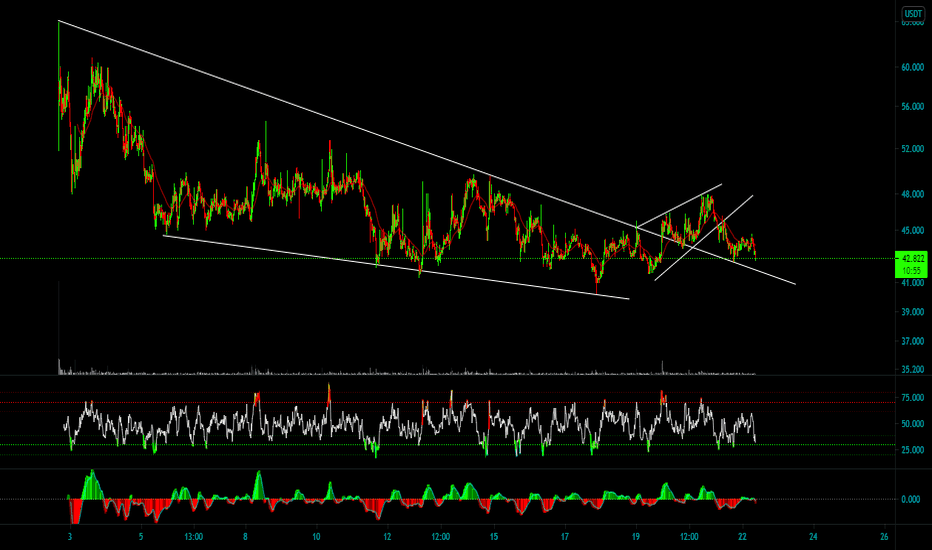Click the date label 17 on time axis
The height and width of the screenshot is (550, 932).
pos(565,537)
